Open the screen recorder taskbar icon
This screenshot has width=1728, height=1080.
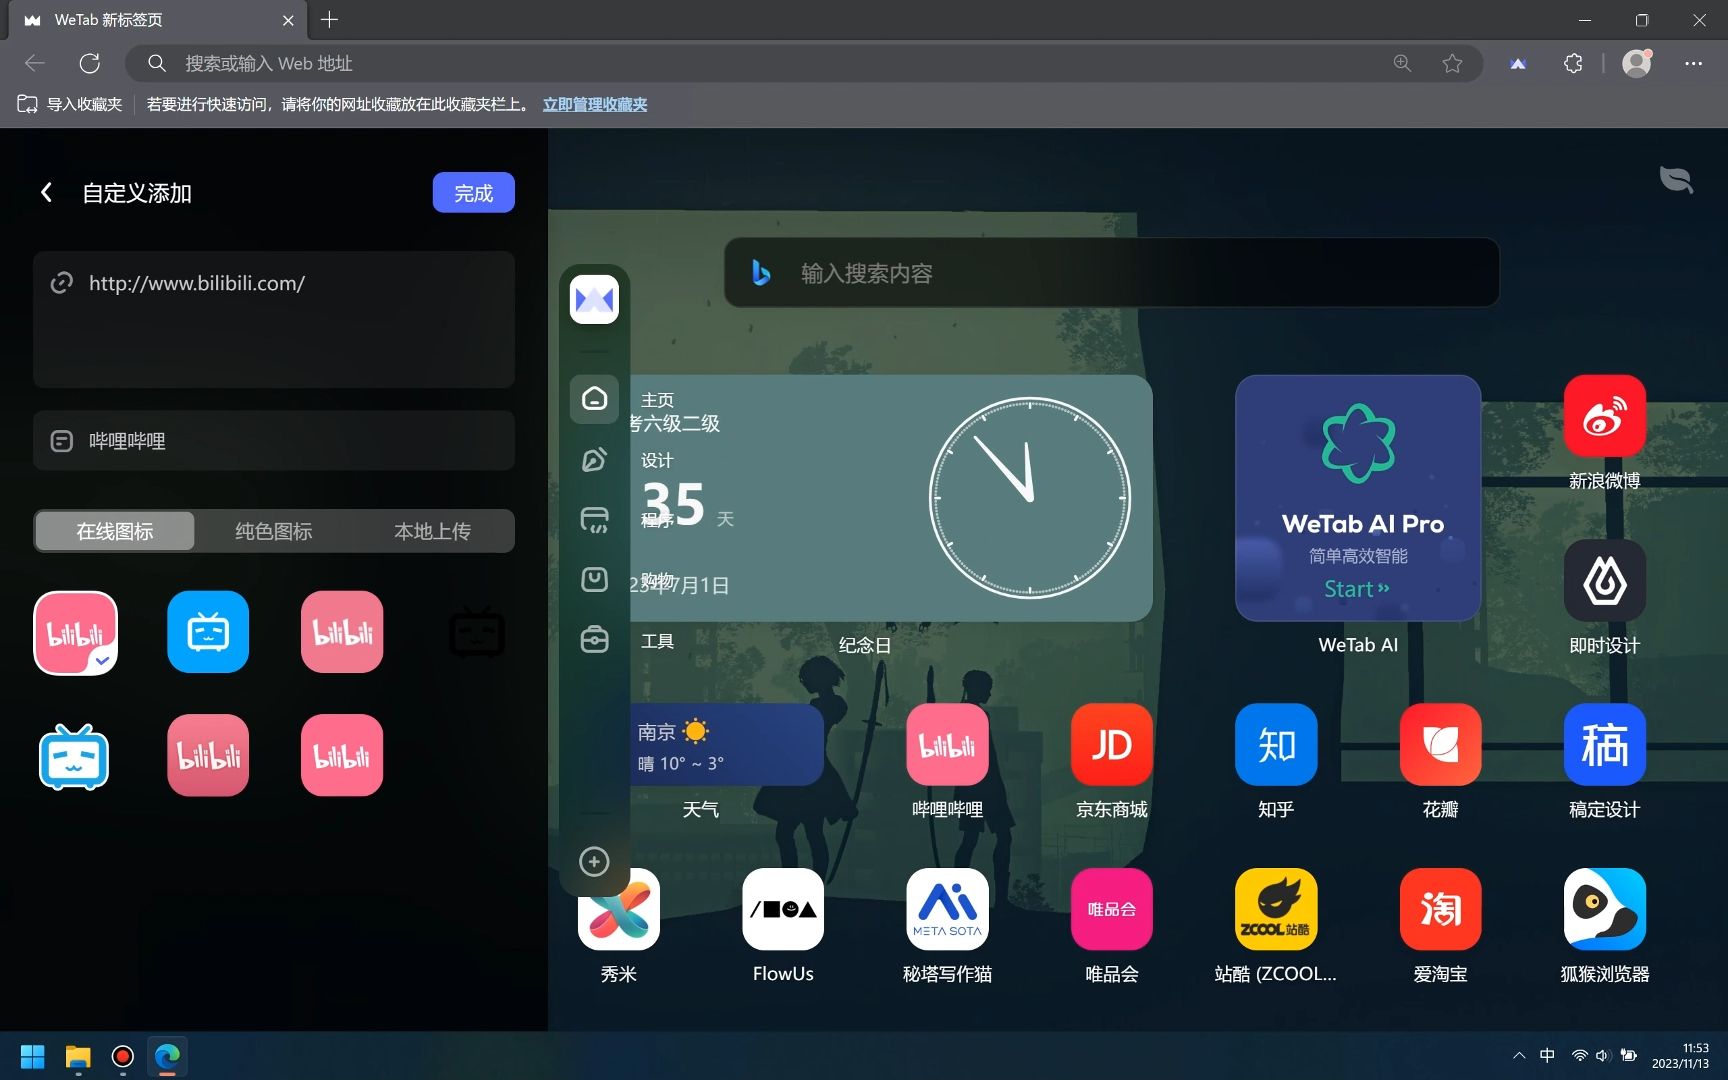pos(123,1056)
